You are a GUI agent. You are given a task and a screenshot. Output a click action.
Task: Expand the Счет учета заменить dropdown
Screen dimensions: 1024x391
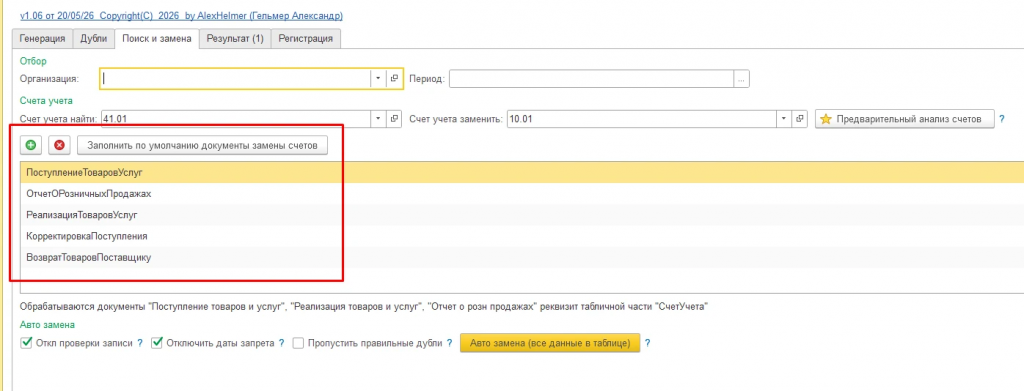tap(785, 119)
